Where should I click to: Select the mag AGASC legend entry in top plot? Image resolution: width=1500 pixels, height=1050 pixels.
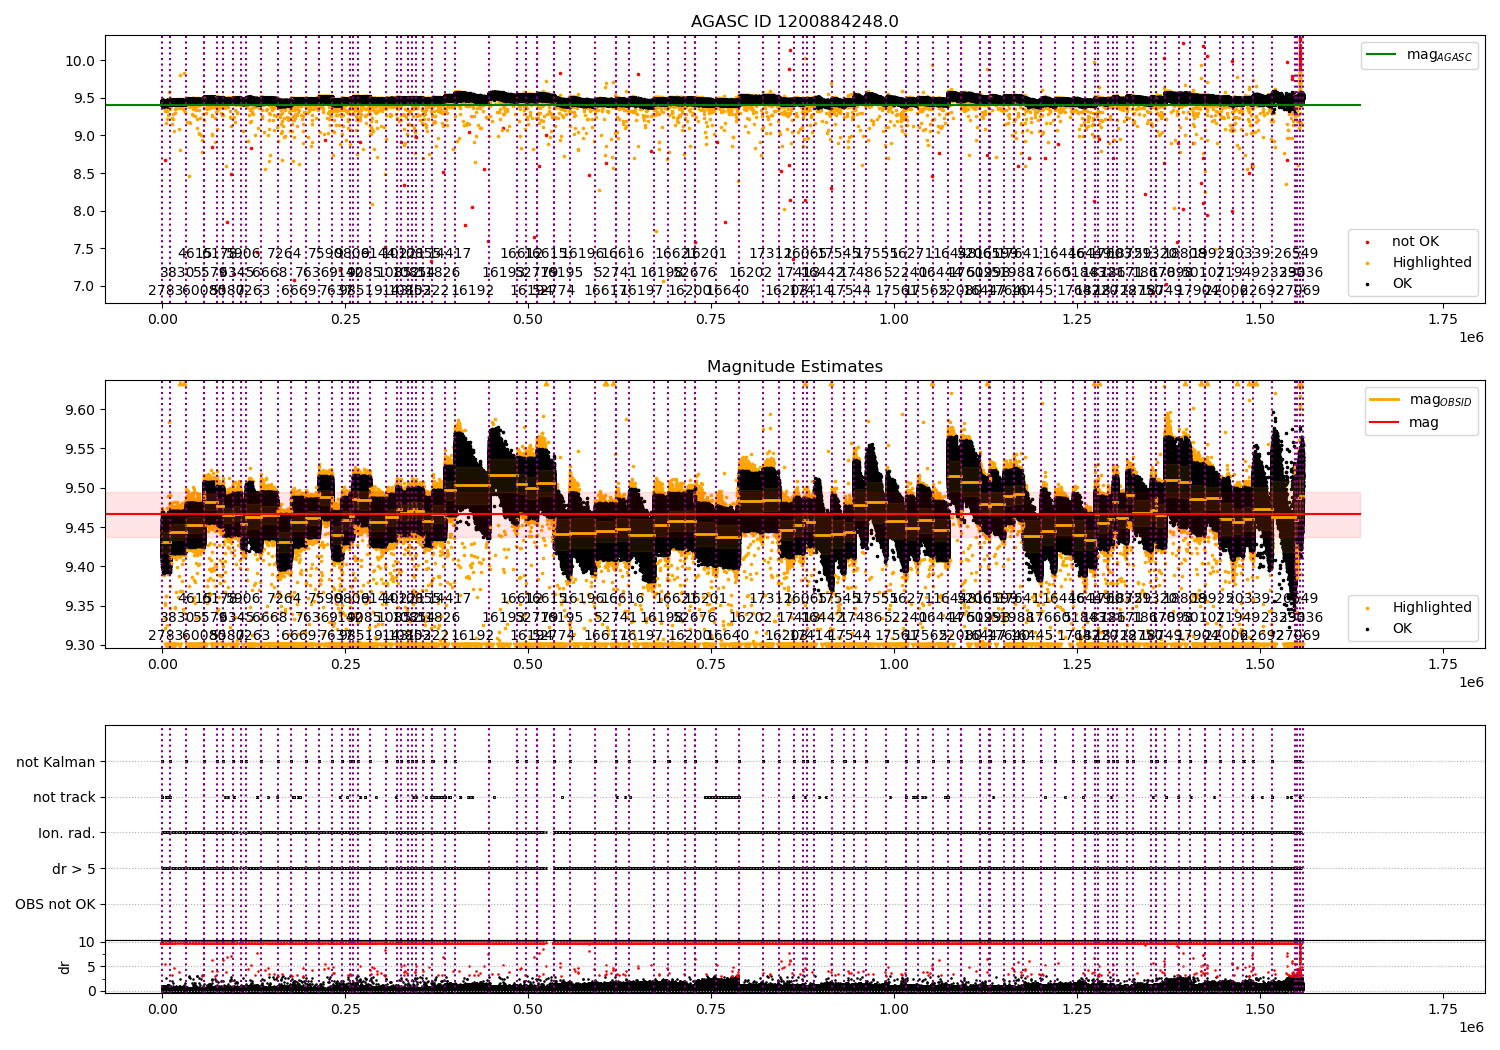[1419, 55]
